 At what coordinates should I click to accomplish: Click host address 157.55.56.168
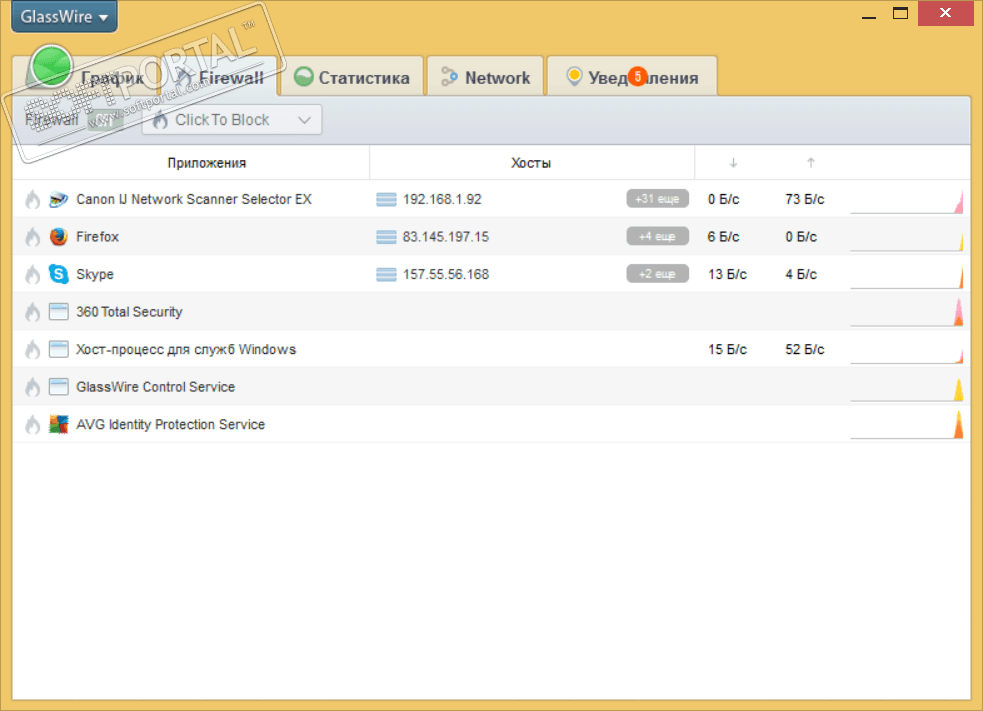click(446, 275)
